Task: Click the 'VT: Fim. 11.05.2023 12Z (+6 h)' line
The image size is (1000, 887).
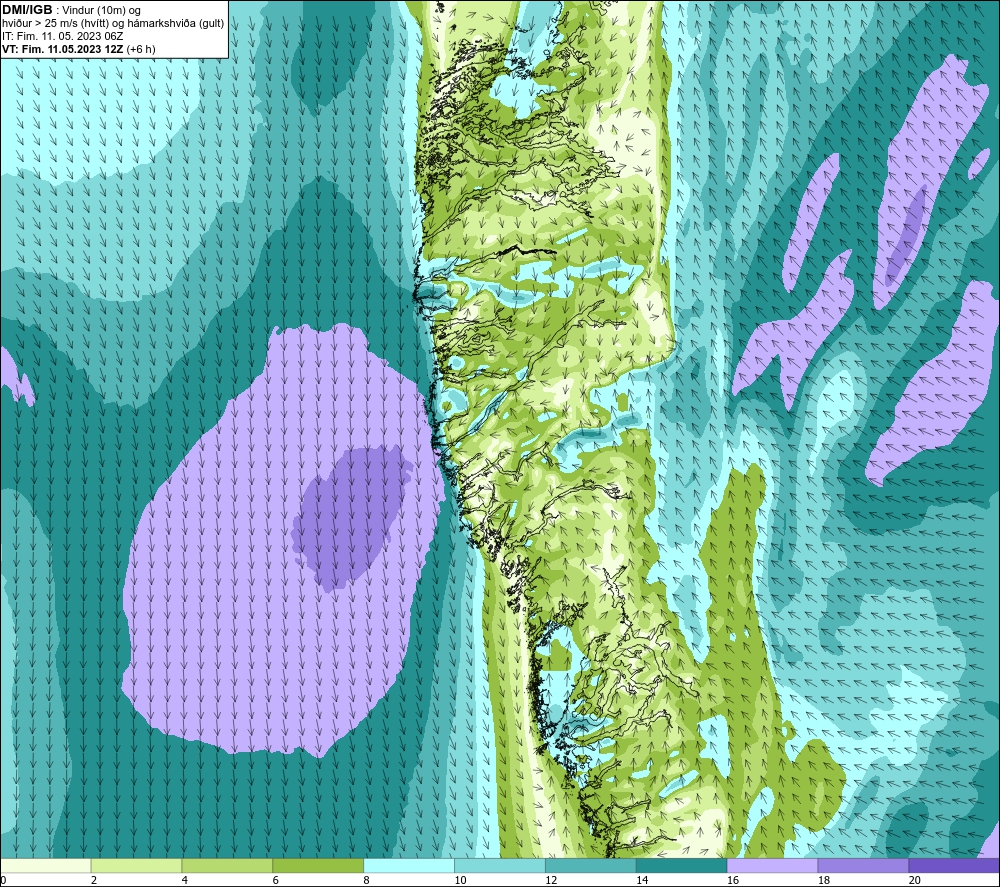Action: (78, 49)
